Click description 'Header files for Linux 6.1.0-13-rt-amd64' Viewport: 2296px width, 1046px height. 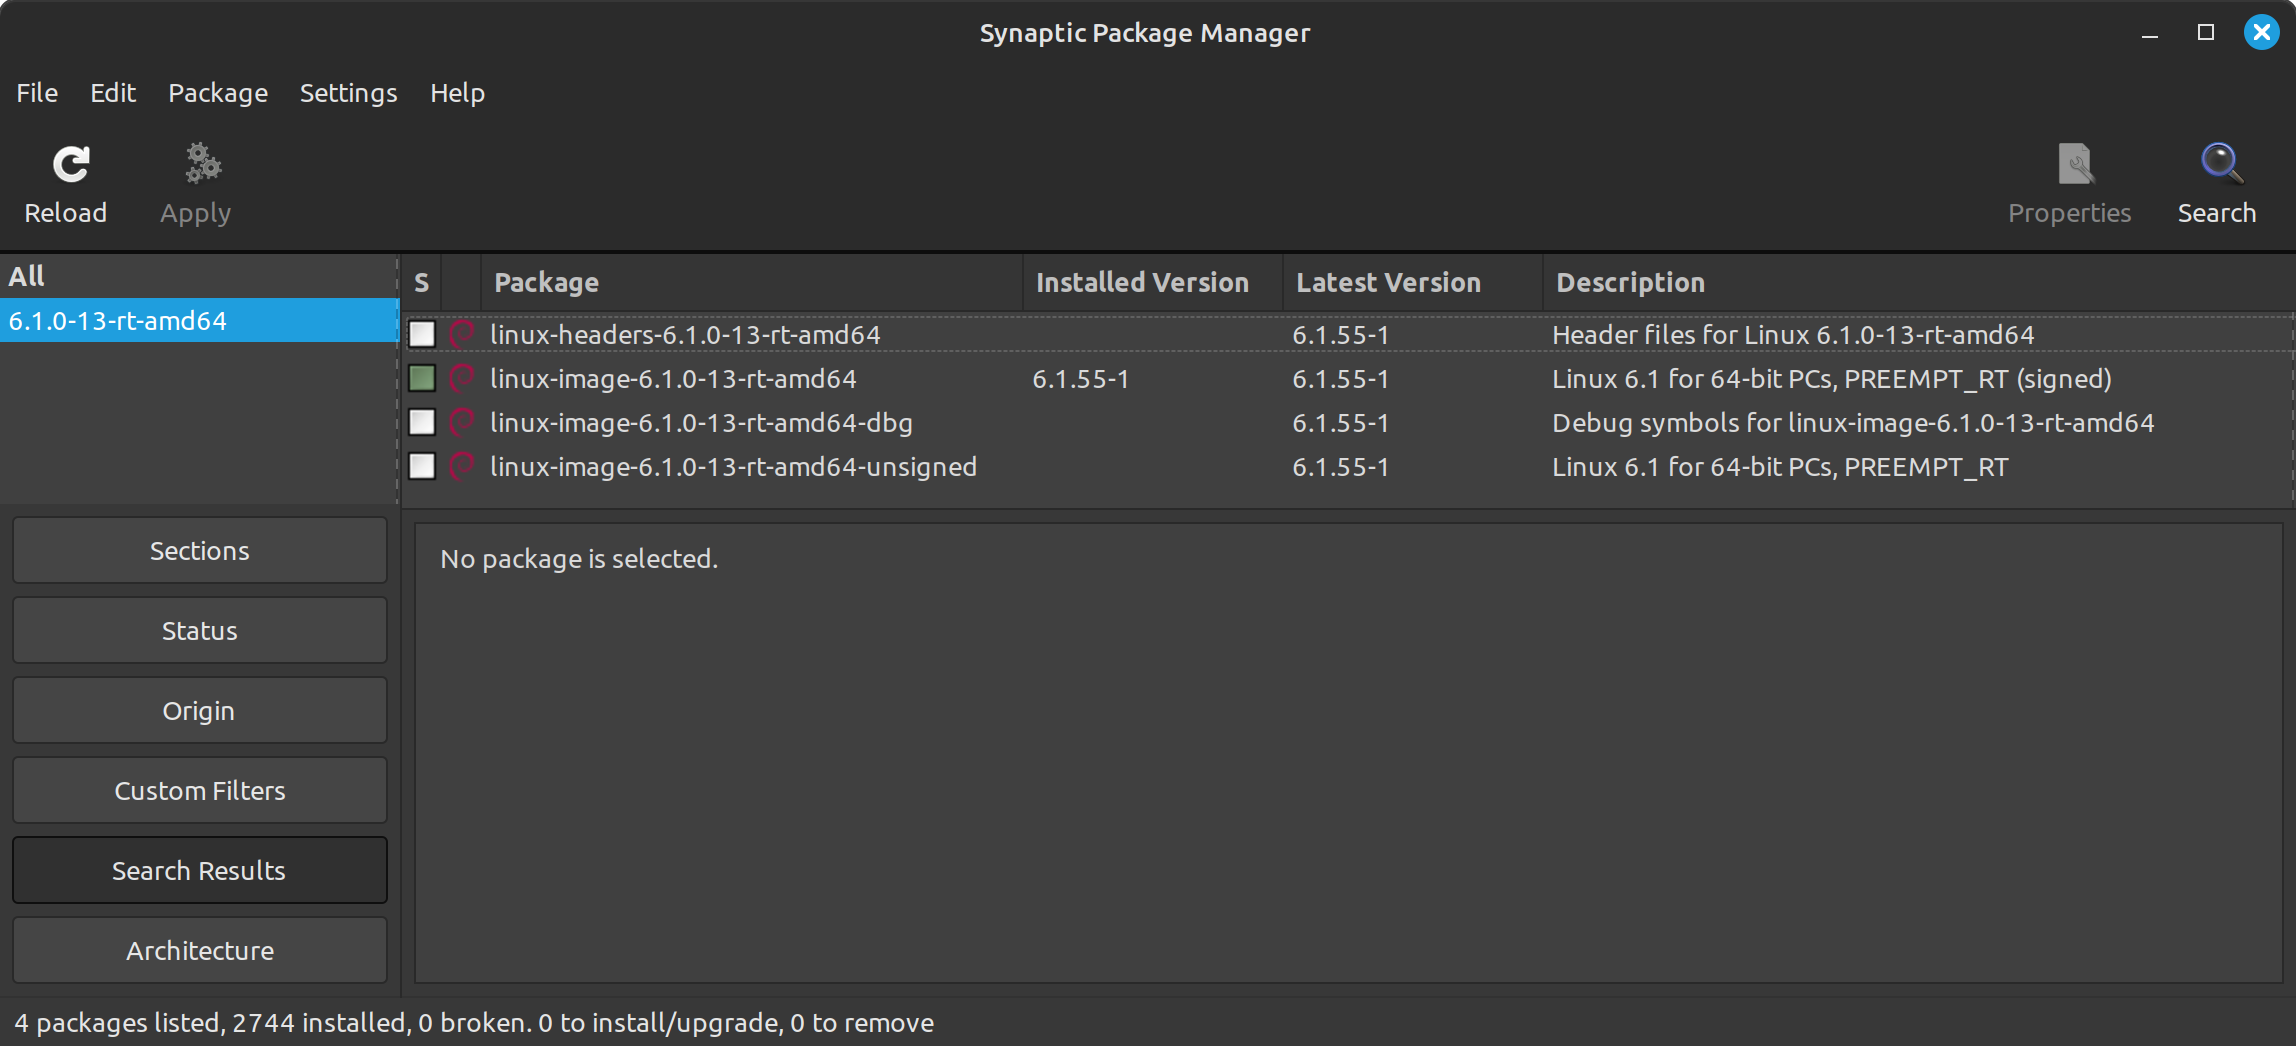pos(1793,334)
